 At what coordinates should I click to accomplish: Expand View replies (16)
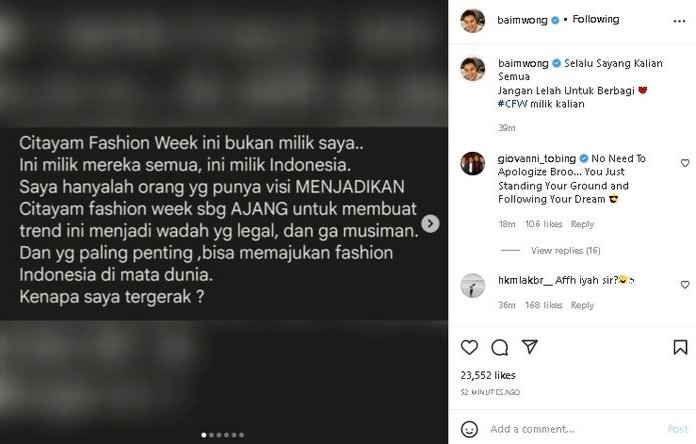click(x=565, y=250)
